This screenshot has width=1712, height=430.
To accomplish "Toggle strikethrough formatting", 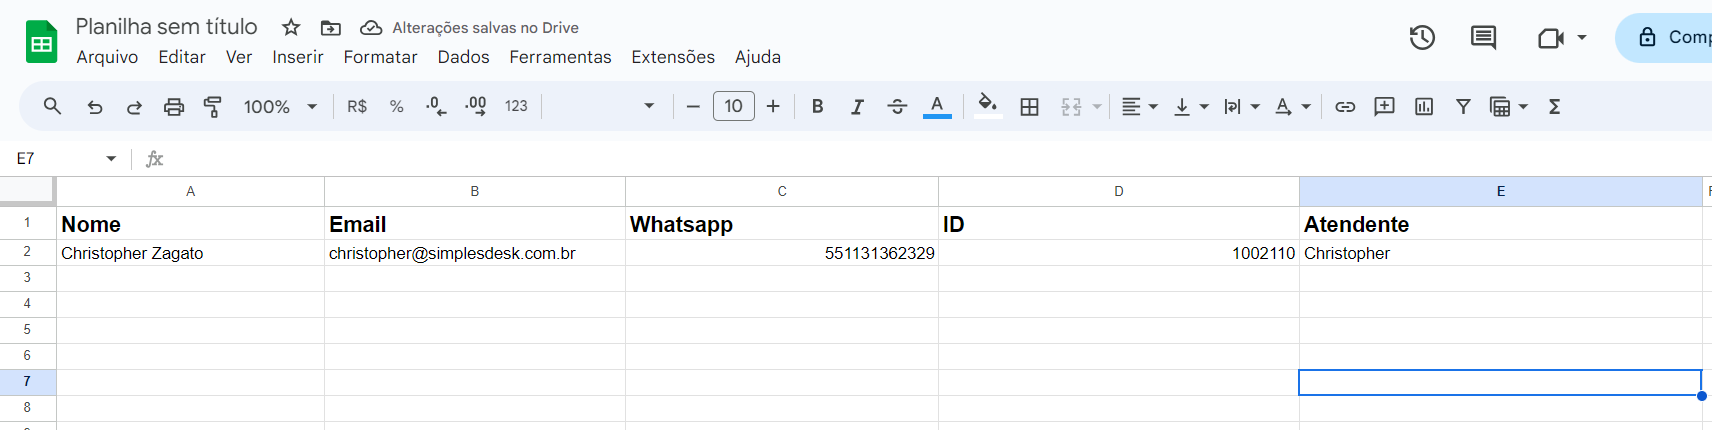I will (x=897, y=106).
